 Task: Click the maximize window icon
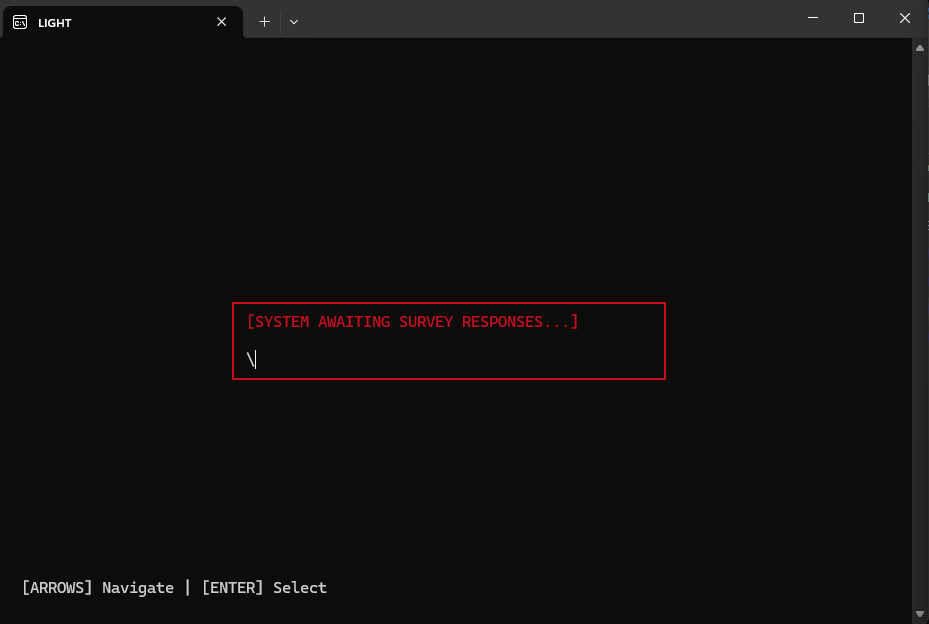858,17
